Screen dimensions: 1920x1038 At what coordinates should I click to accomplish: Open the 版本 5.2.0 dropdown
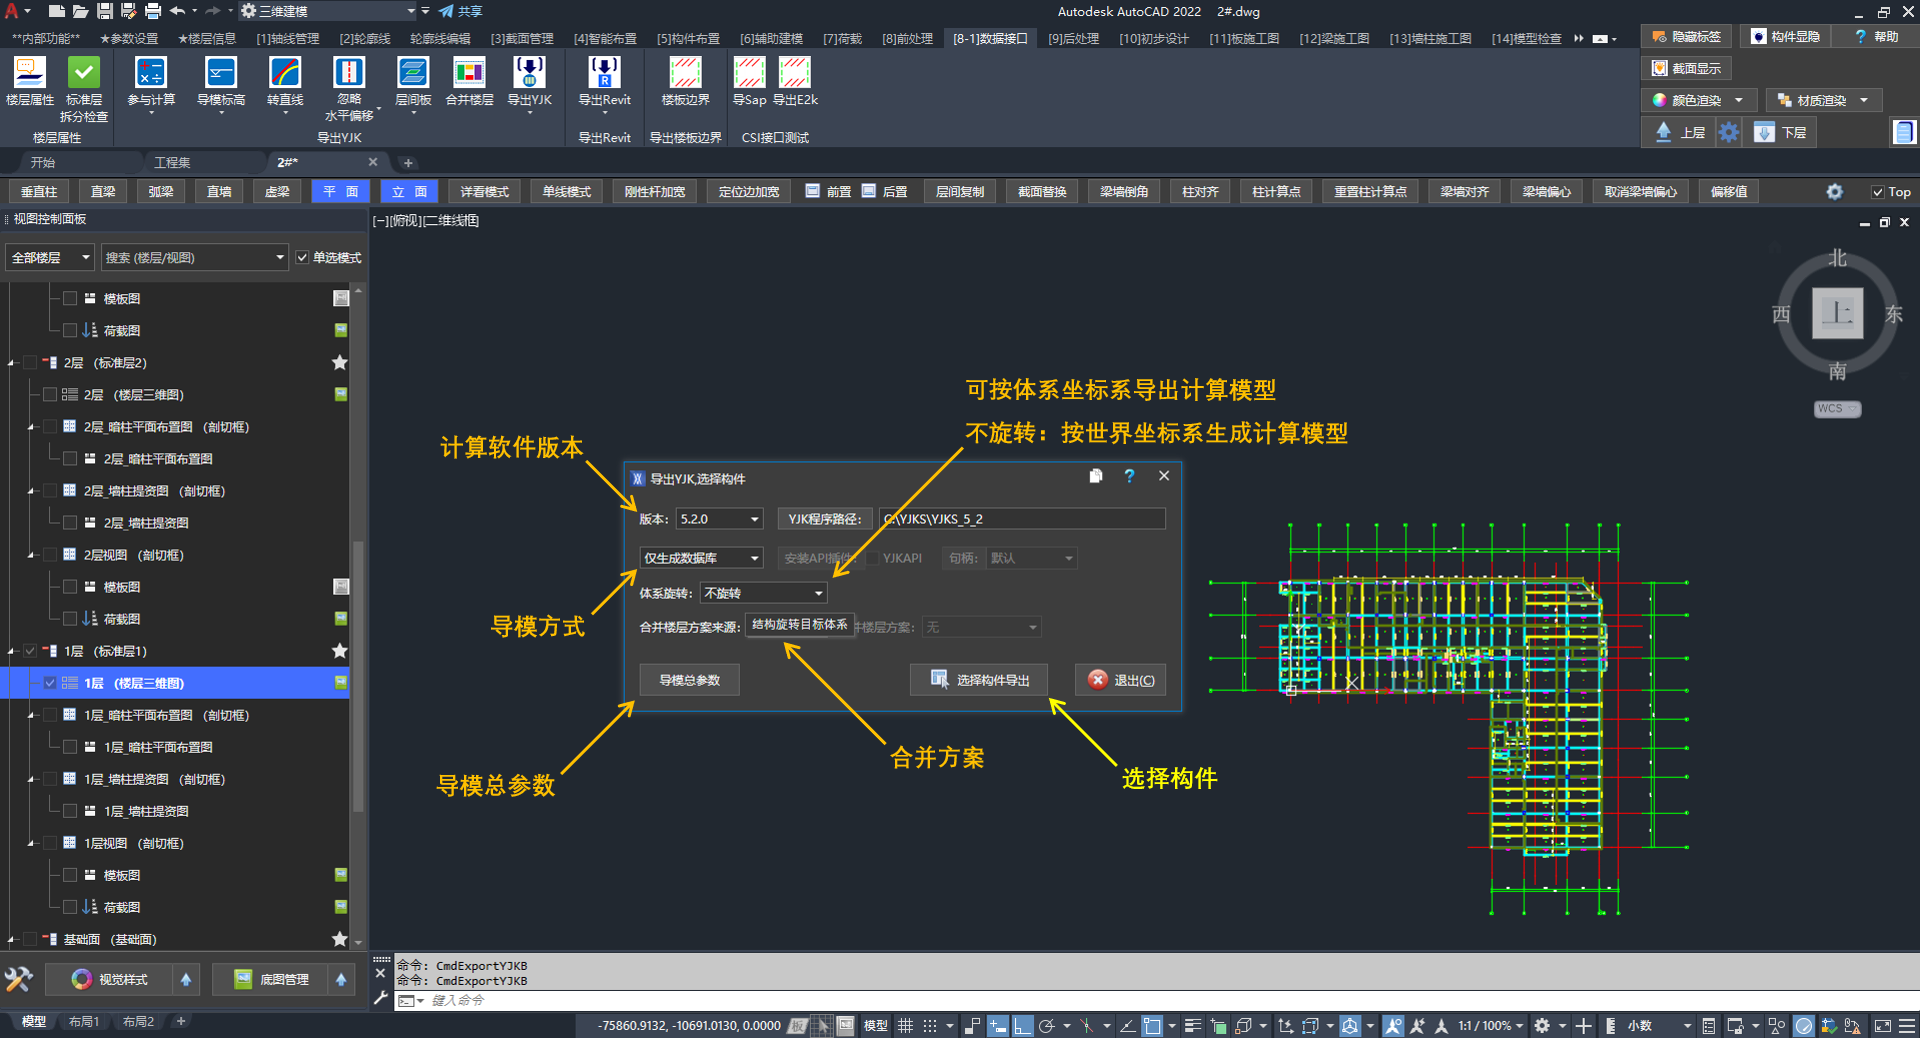coord(719,519)
